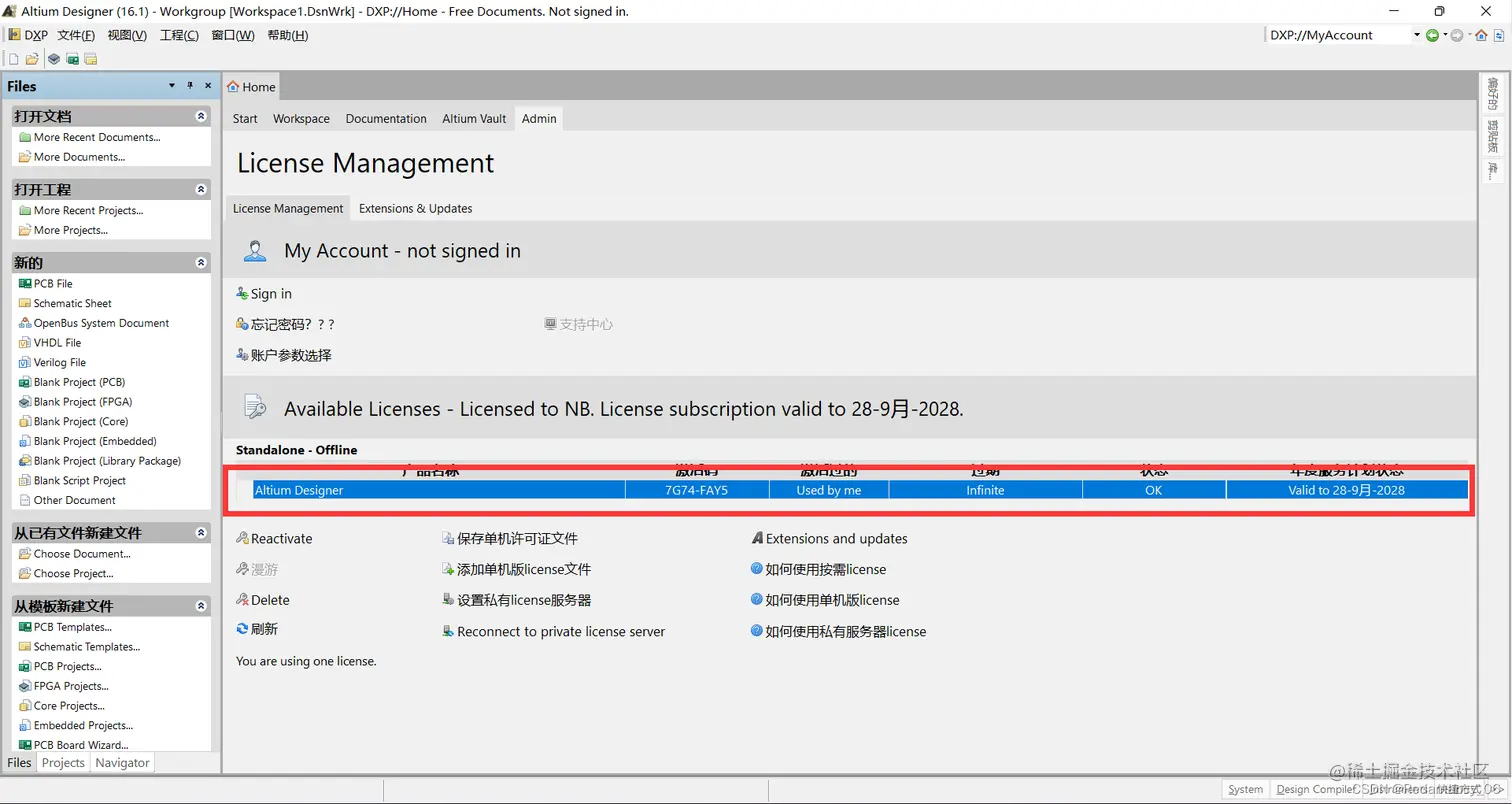Create an OpenBus System Document
Image resolution: width=1512 pixels, height=804 pixels.
(94, 323)
